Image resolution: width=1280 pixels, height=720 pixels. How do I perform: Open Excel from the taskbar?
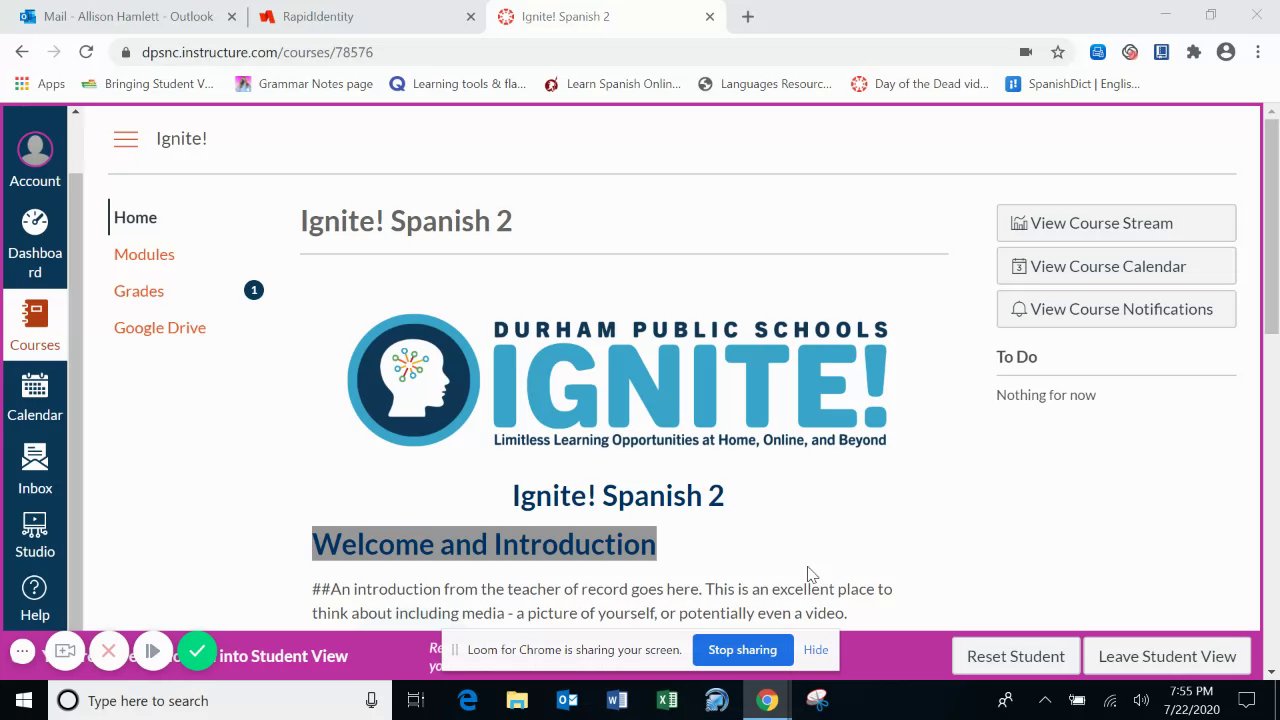667,700
